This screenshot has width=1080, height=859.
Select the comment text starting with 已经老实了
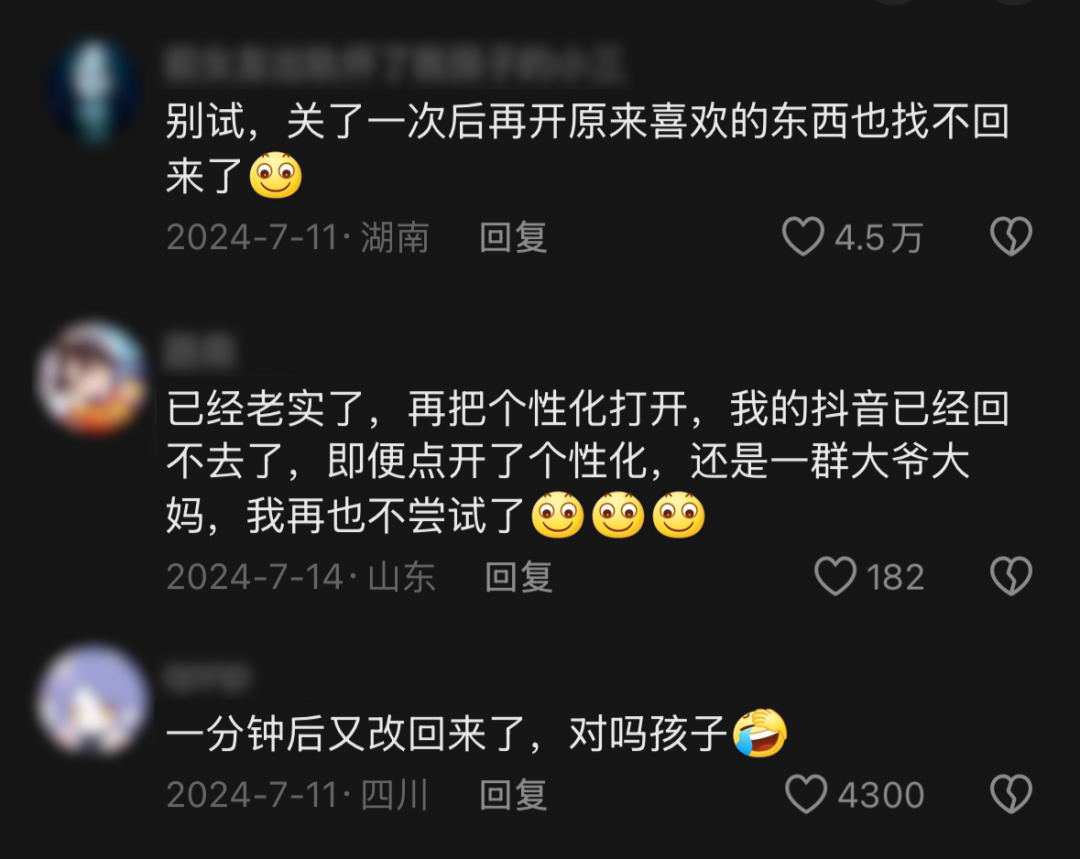point(588,462)
